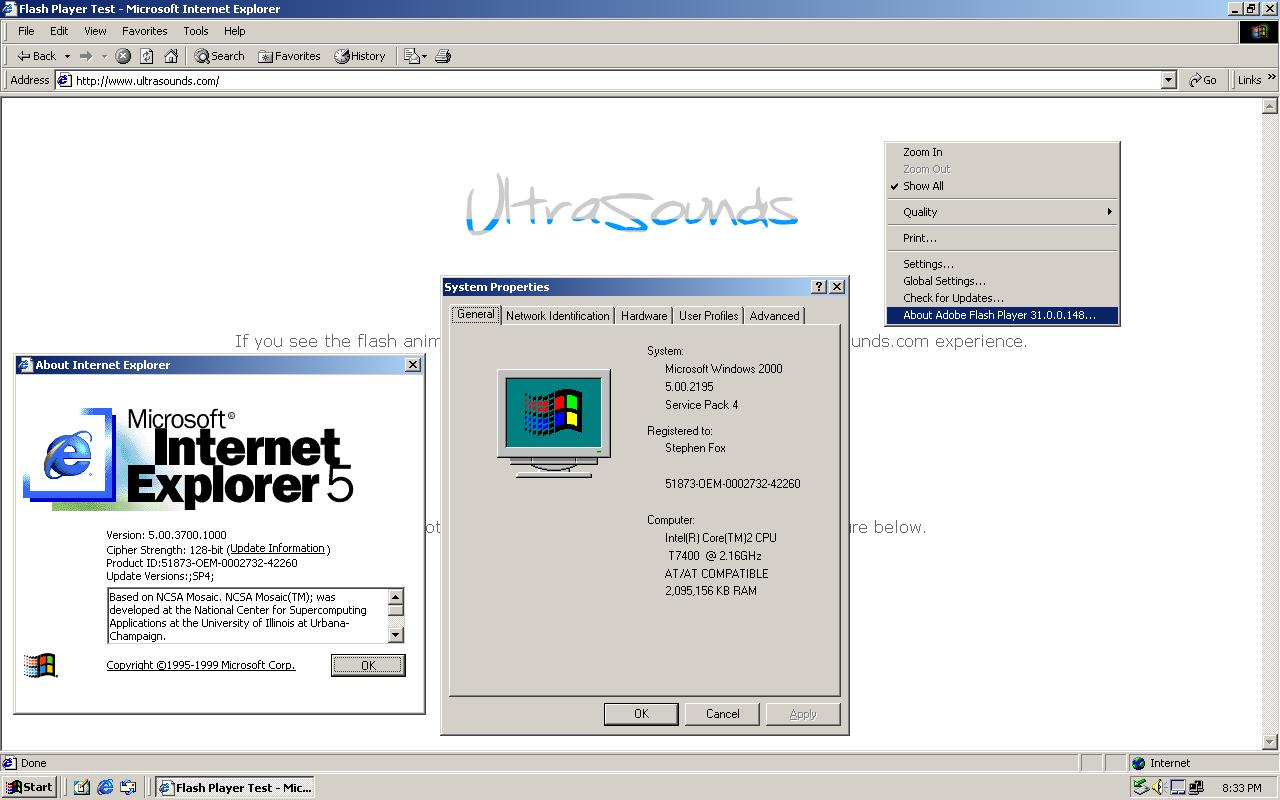Open the View menu
The height and width of the screenshot is (800, 1280).
pyautogui.click(x=95, y=31)
